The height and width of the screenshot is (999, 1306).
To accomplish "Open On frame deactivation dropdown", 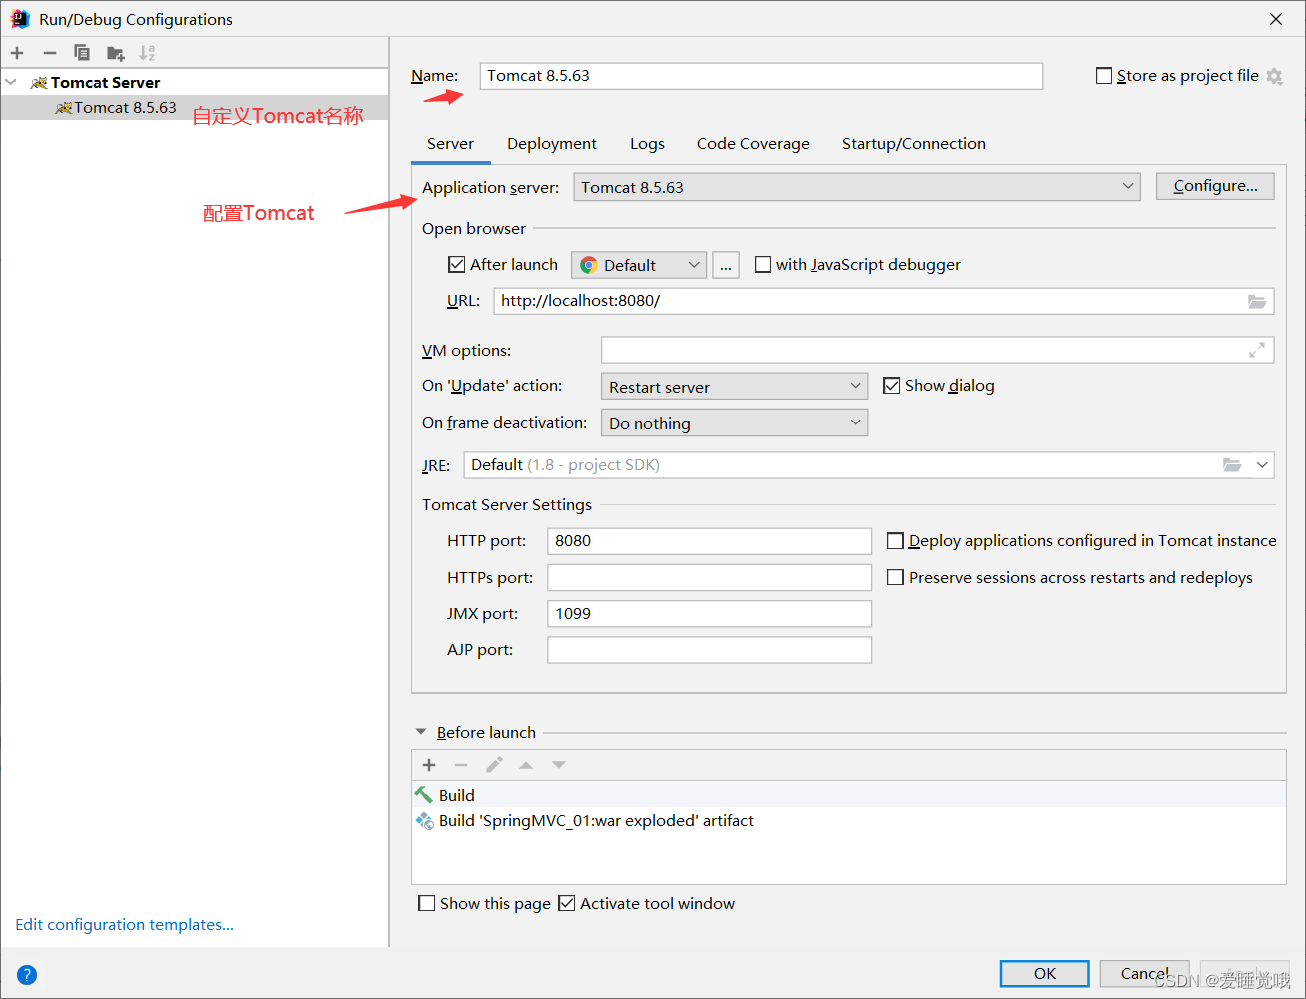I will tap(734, 423).
